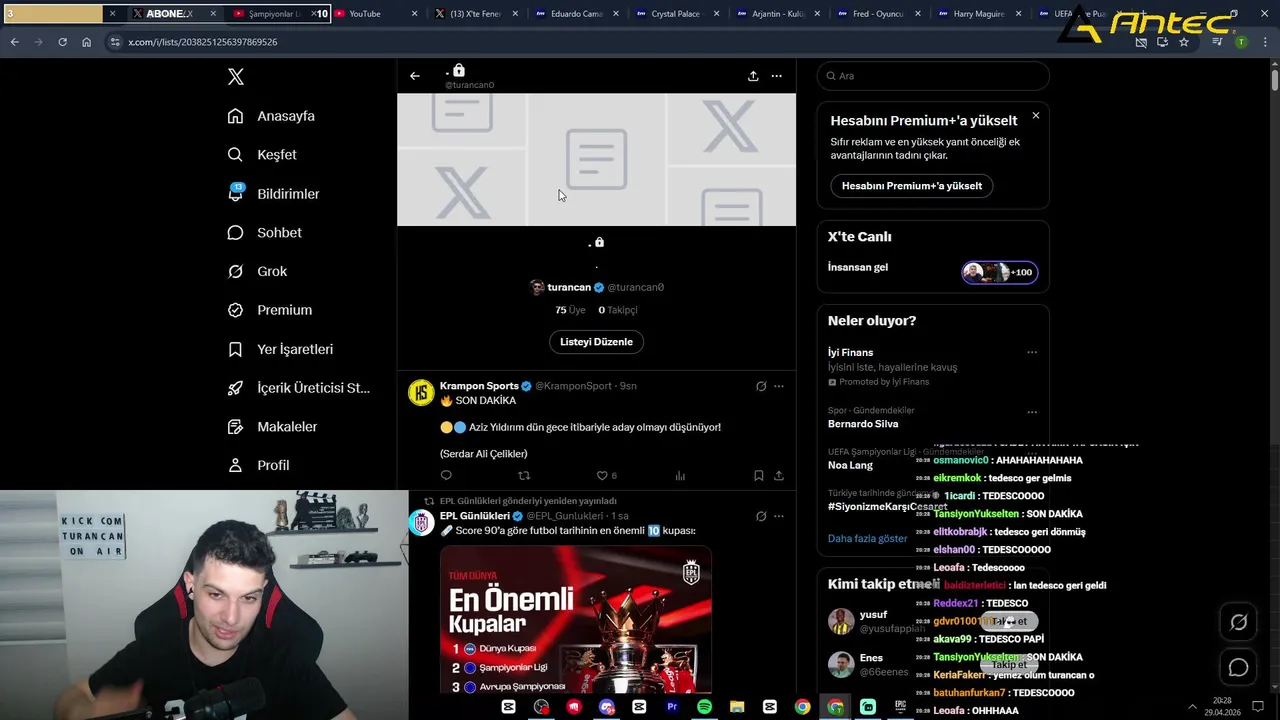
Task: Open the floating Grok button
Action: coord(1238,623)
